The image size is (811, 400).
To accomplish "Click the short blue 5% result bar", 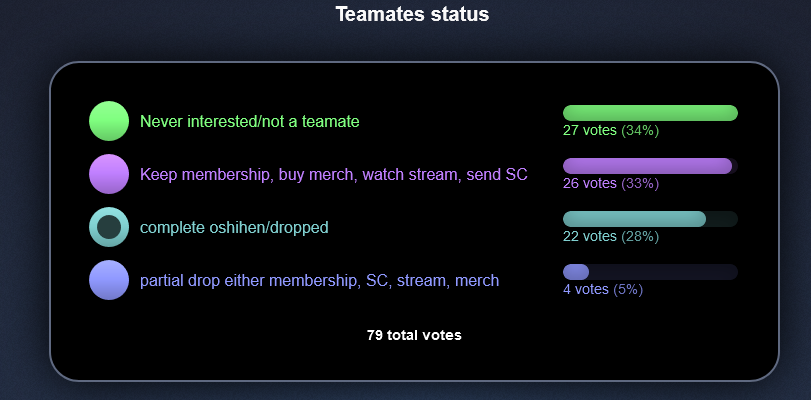I will 576,272.
